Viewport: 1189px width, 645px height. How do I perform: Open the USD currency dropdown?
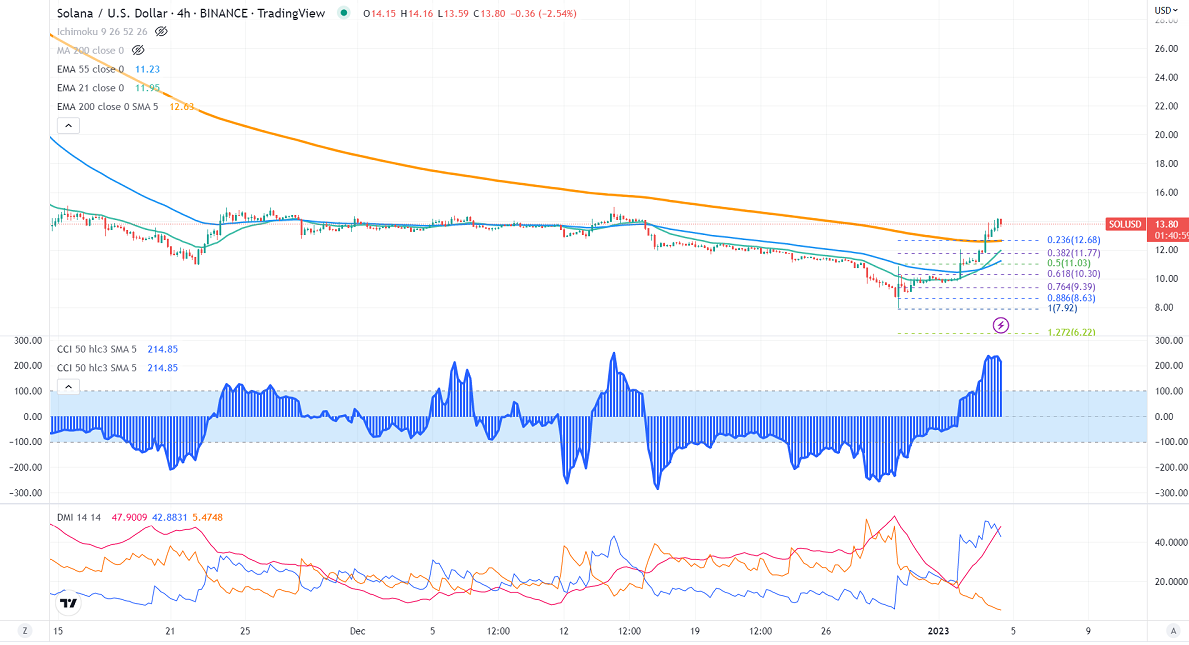(x=1165, y=11)
